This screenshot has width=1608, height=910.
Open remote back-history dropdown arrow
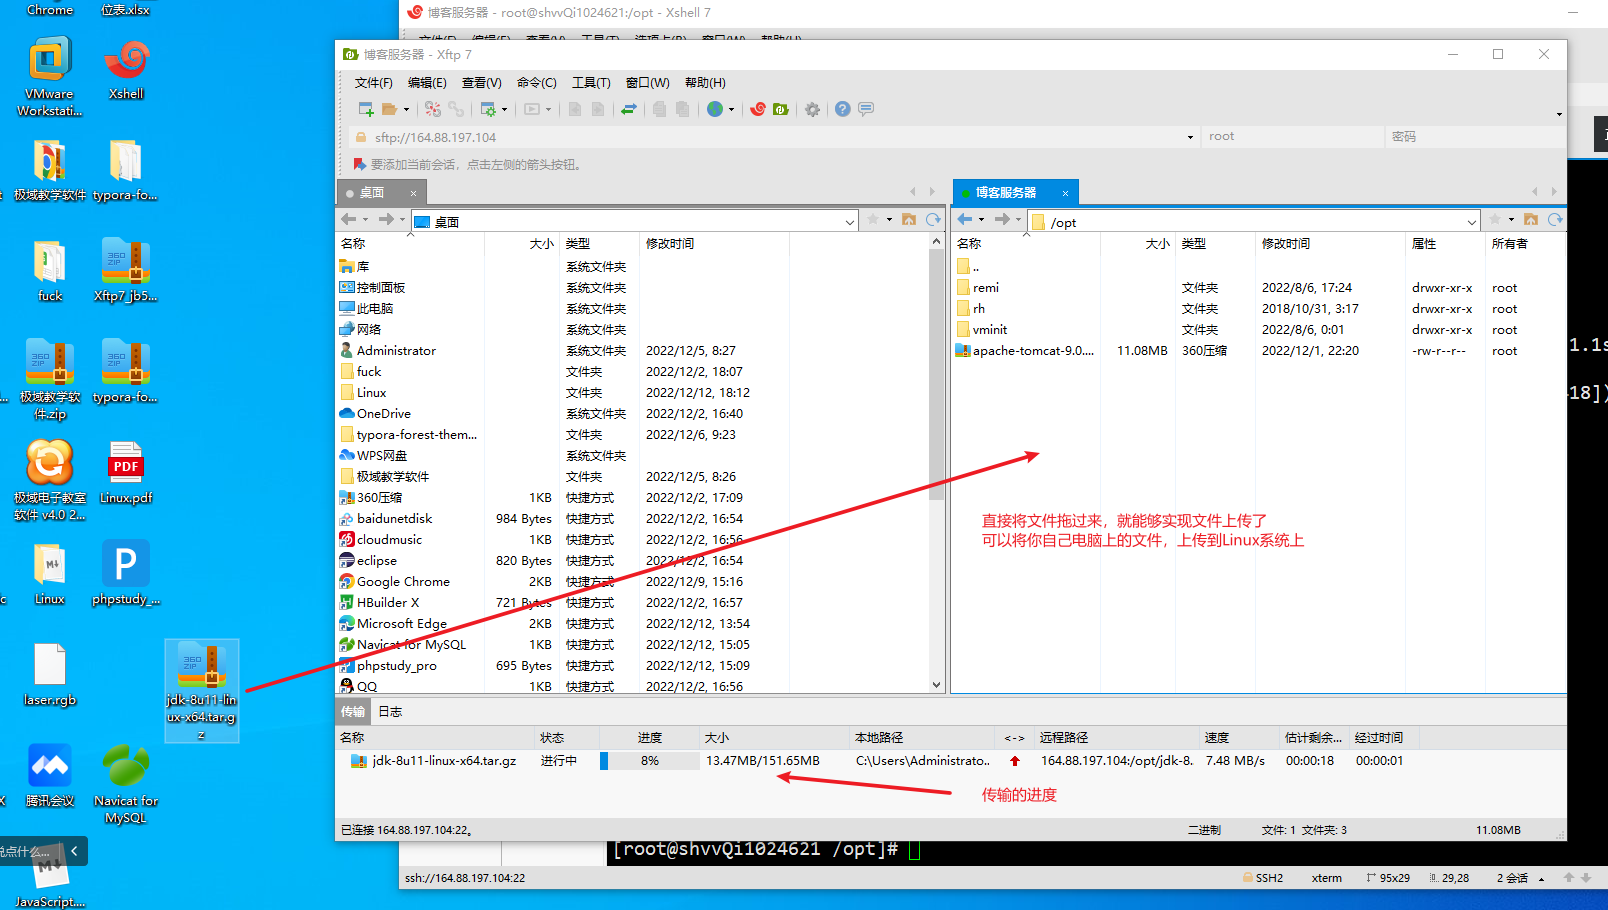(981, 220)
